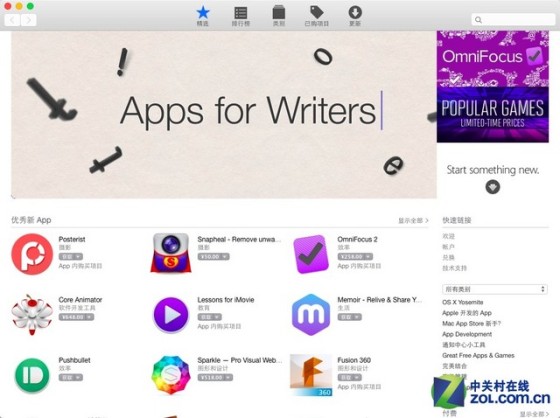Expand the Start something new arrow
Image resolution: width=560 pixels, height=418 pixels.
click(x=492, y=187)
